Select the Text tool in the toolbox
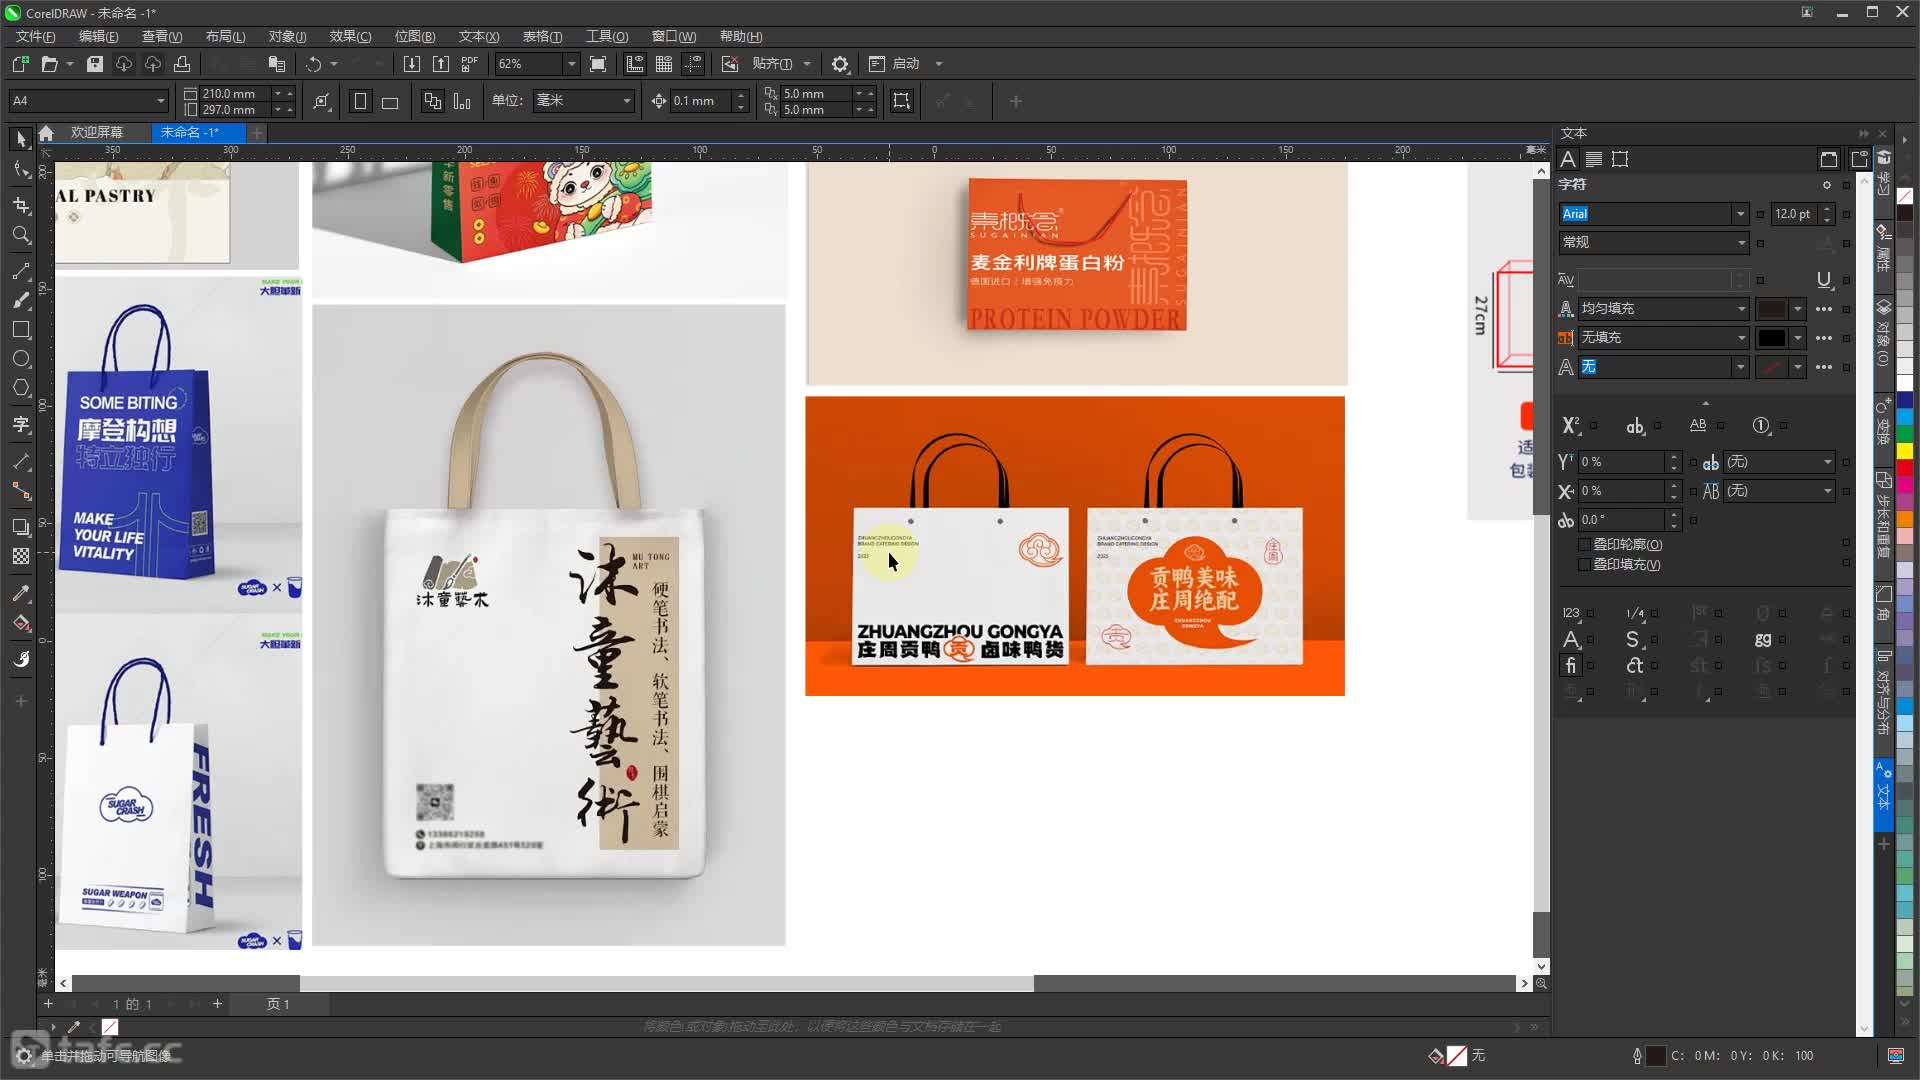Screen dimensions: 1920x1080 pos(21,425)
